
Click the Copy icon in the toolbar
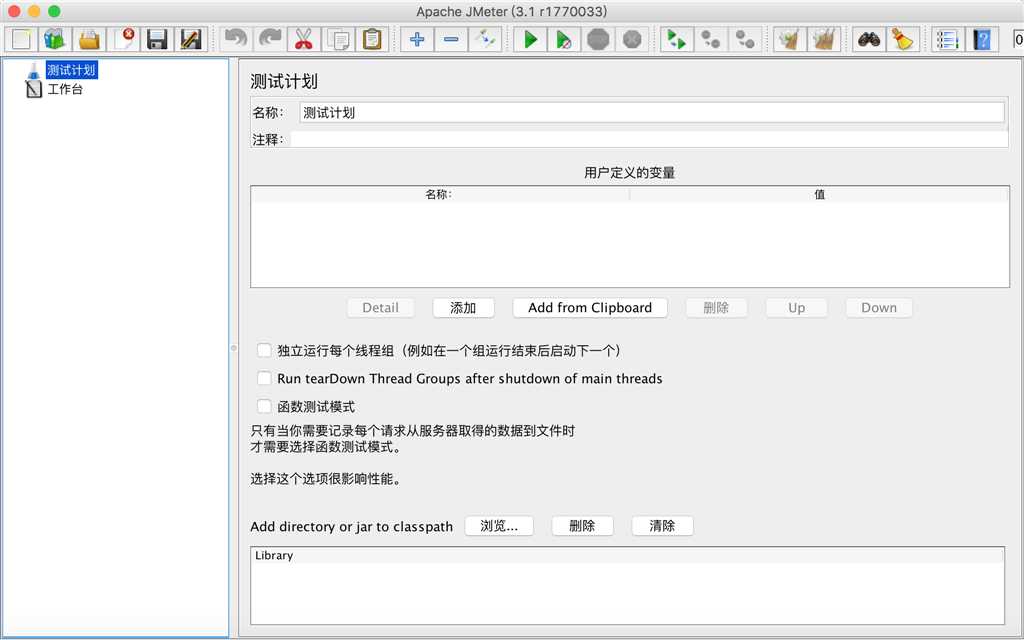pos(338,39)
